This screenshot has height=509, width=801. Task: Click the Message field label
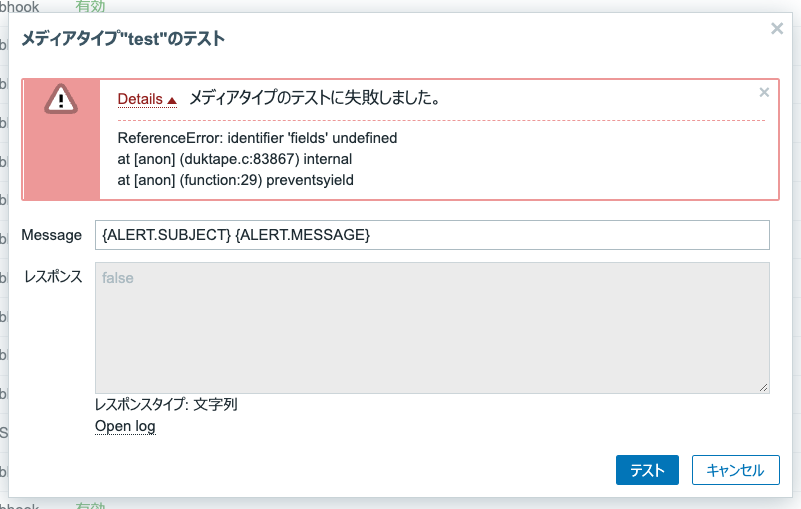[52, 235]
